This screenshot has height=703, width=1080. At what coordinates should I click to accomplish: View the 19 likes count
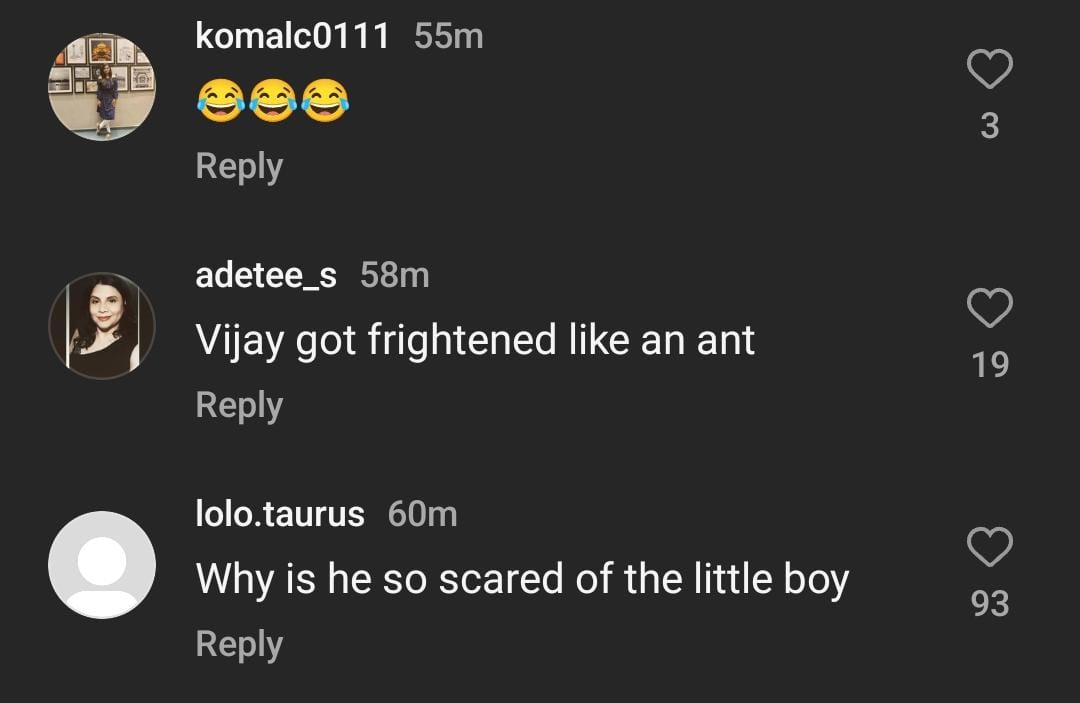[990, 365]
